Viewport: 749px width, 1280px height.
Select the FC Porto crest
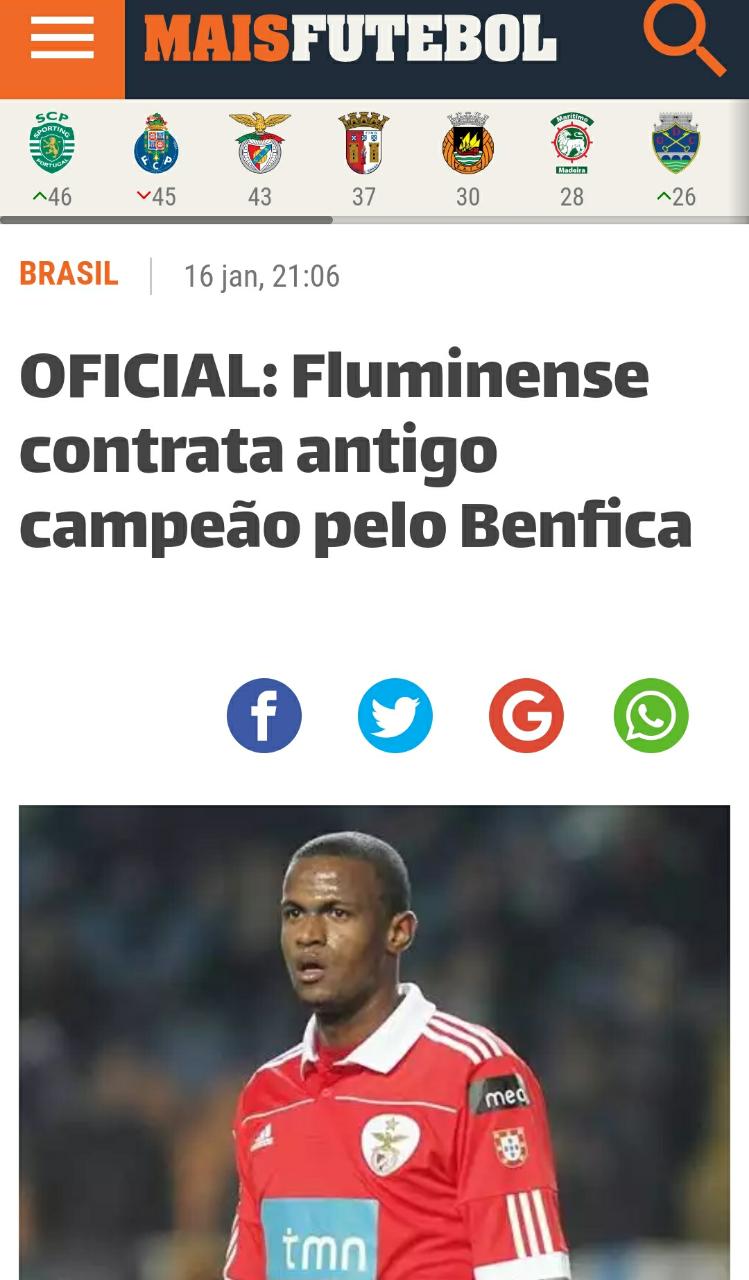coord(156,143)
